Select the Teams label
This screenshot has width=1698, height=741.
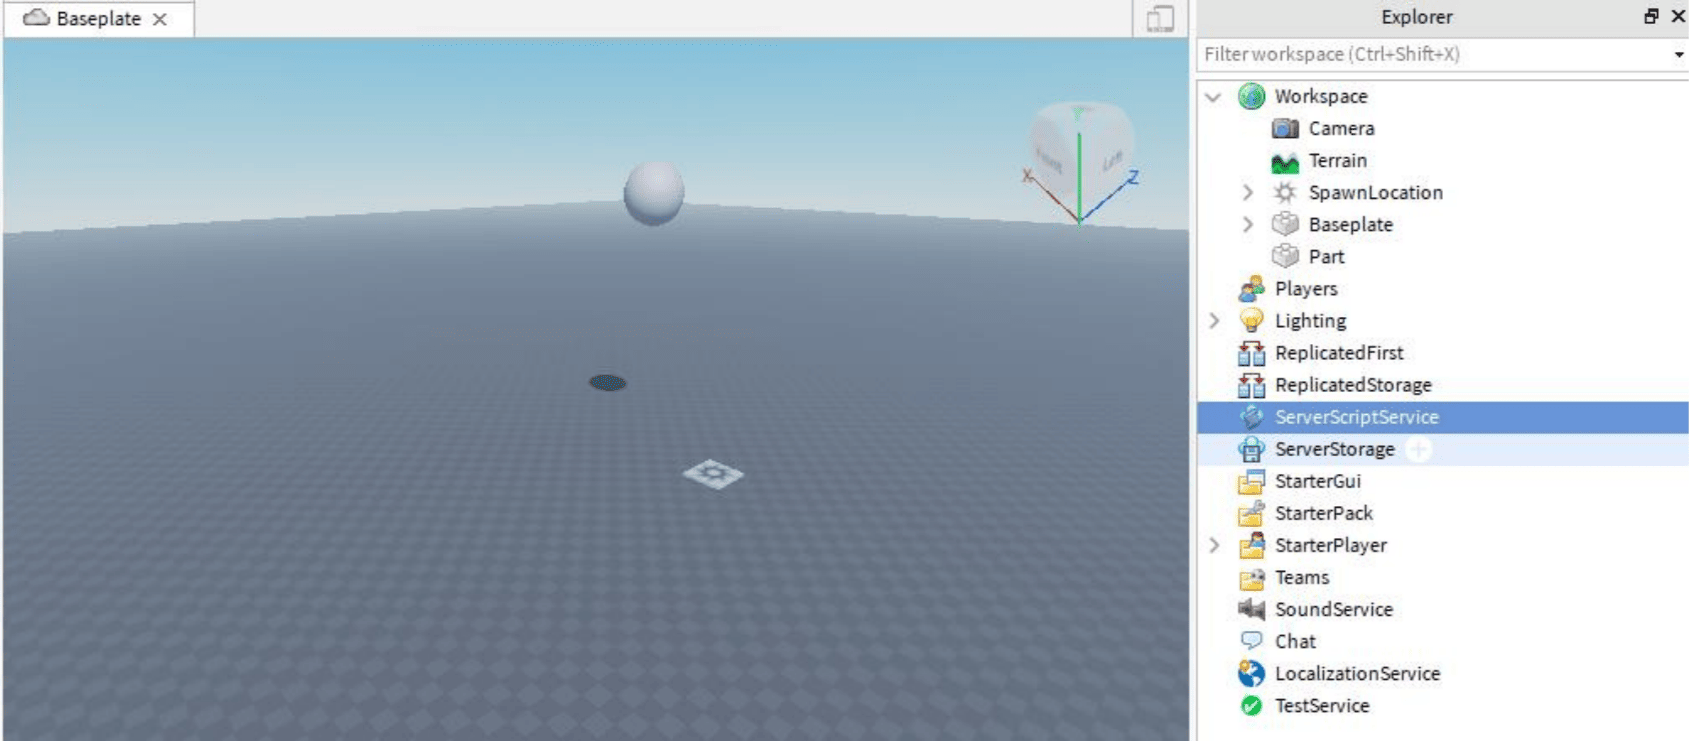(x=1301, y=577)
